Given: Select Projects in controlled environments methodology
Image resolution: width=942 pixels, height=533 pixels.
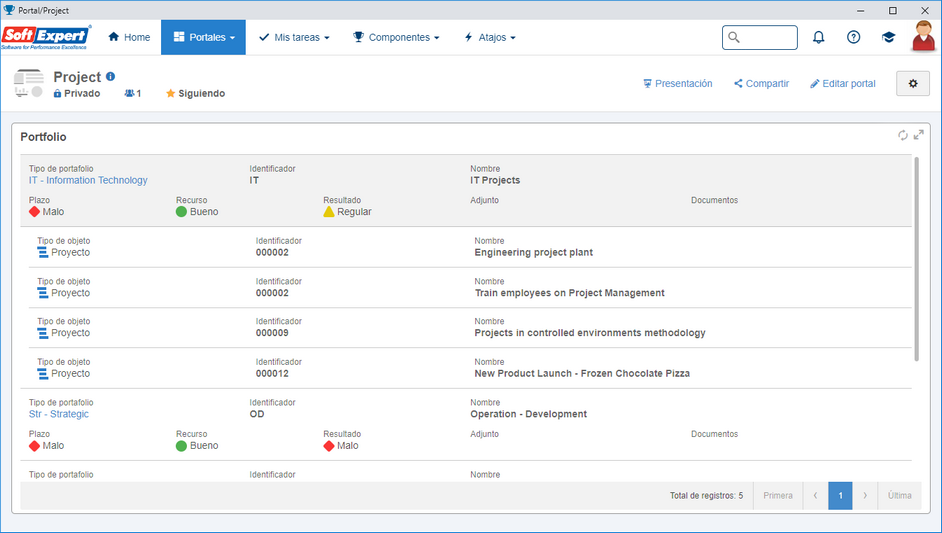Looking at the screenshot, I should [590, 333].
